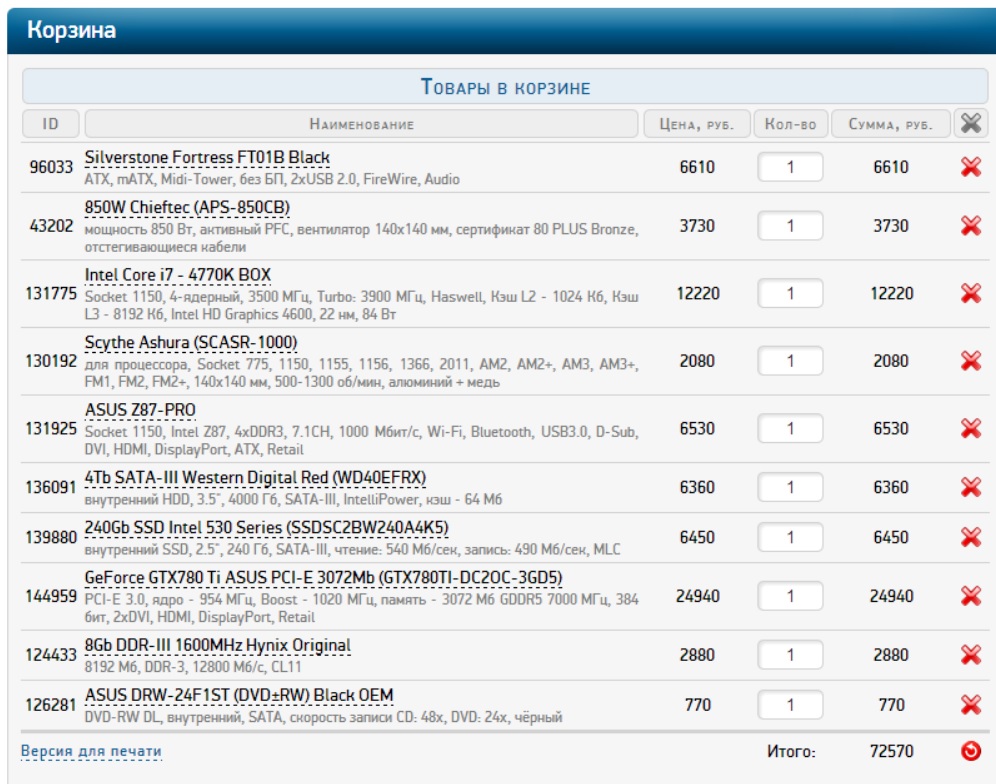This screenshot has height=784, width=996.
Task: Remove ASUS Z87-PRO motherboard item
Action: 971,429
